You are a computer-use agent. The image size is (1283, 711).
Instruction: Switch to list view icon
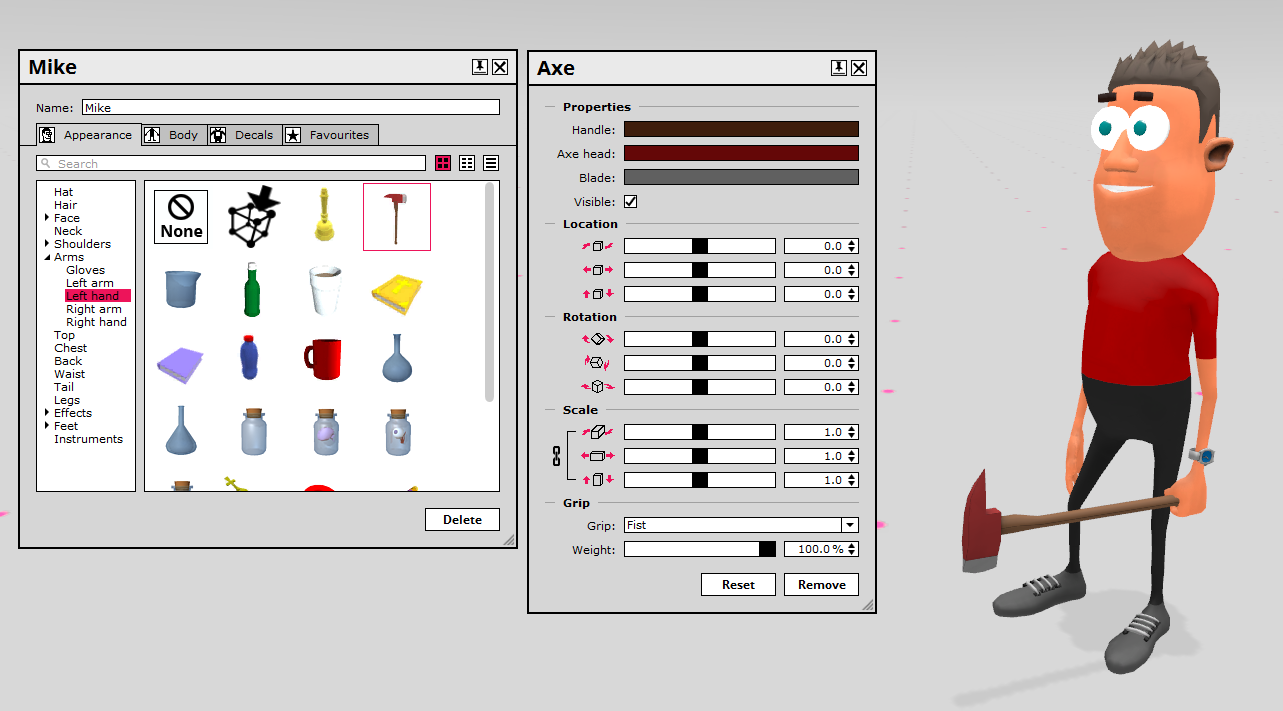pos(491,163)
